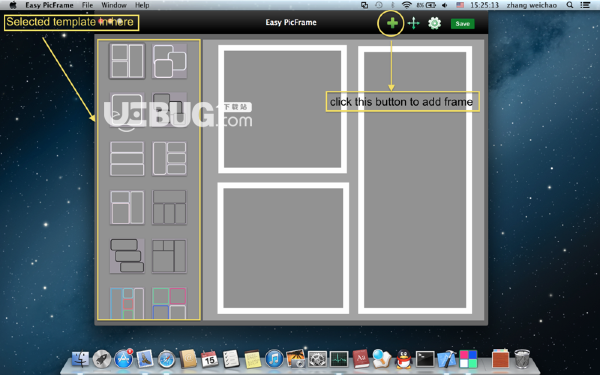Click the green plus add frame button

392,23
